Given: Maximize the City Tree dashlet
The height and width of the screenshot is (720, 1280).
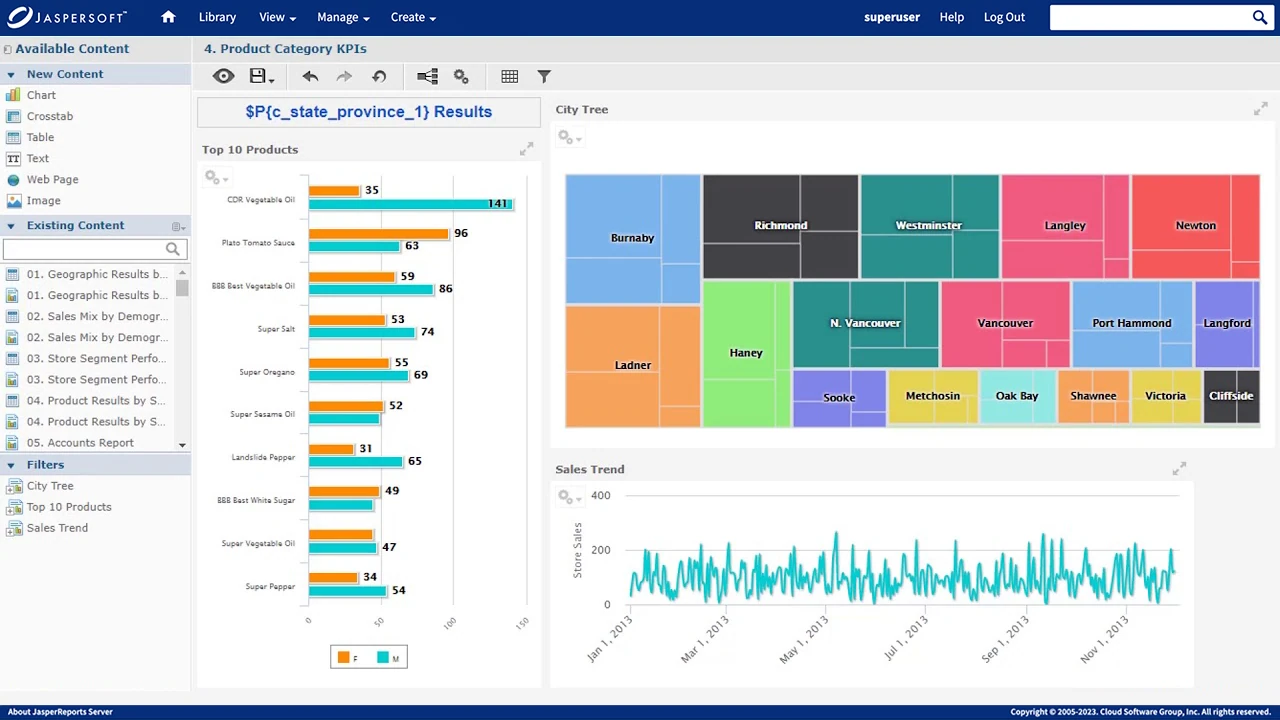Looking at the screenshot, I should pyautogui.click(x=1260, y=109).
